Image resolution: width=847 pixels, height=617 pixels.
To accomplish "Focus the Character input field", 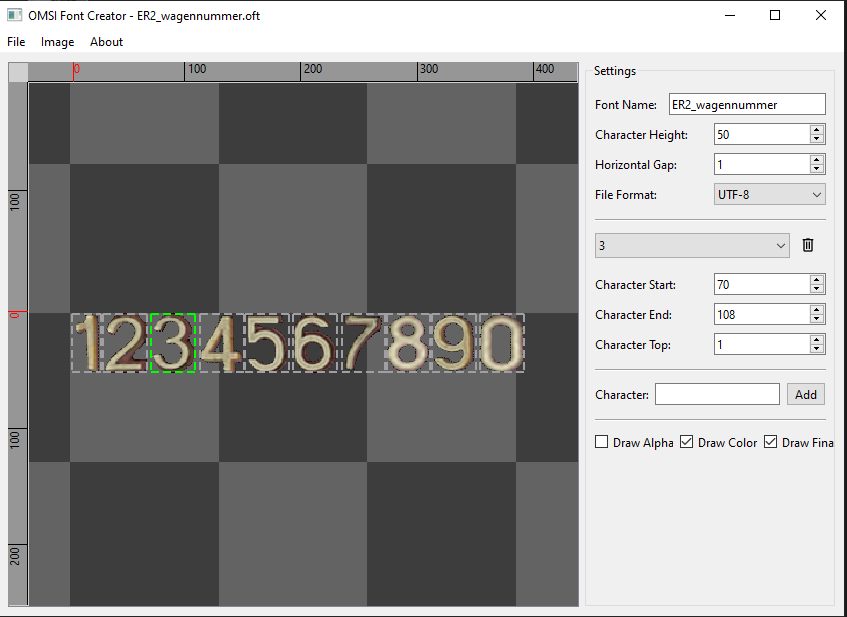I will click(716, 394).
